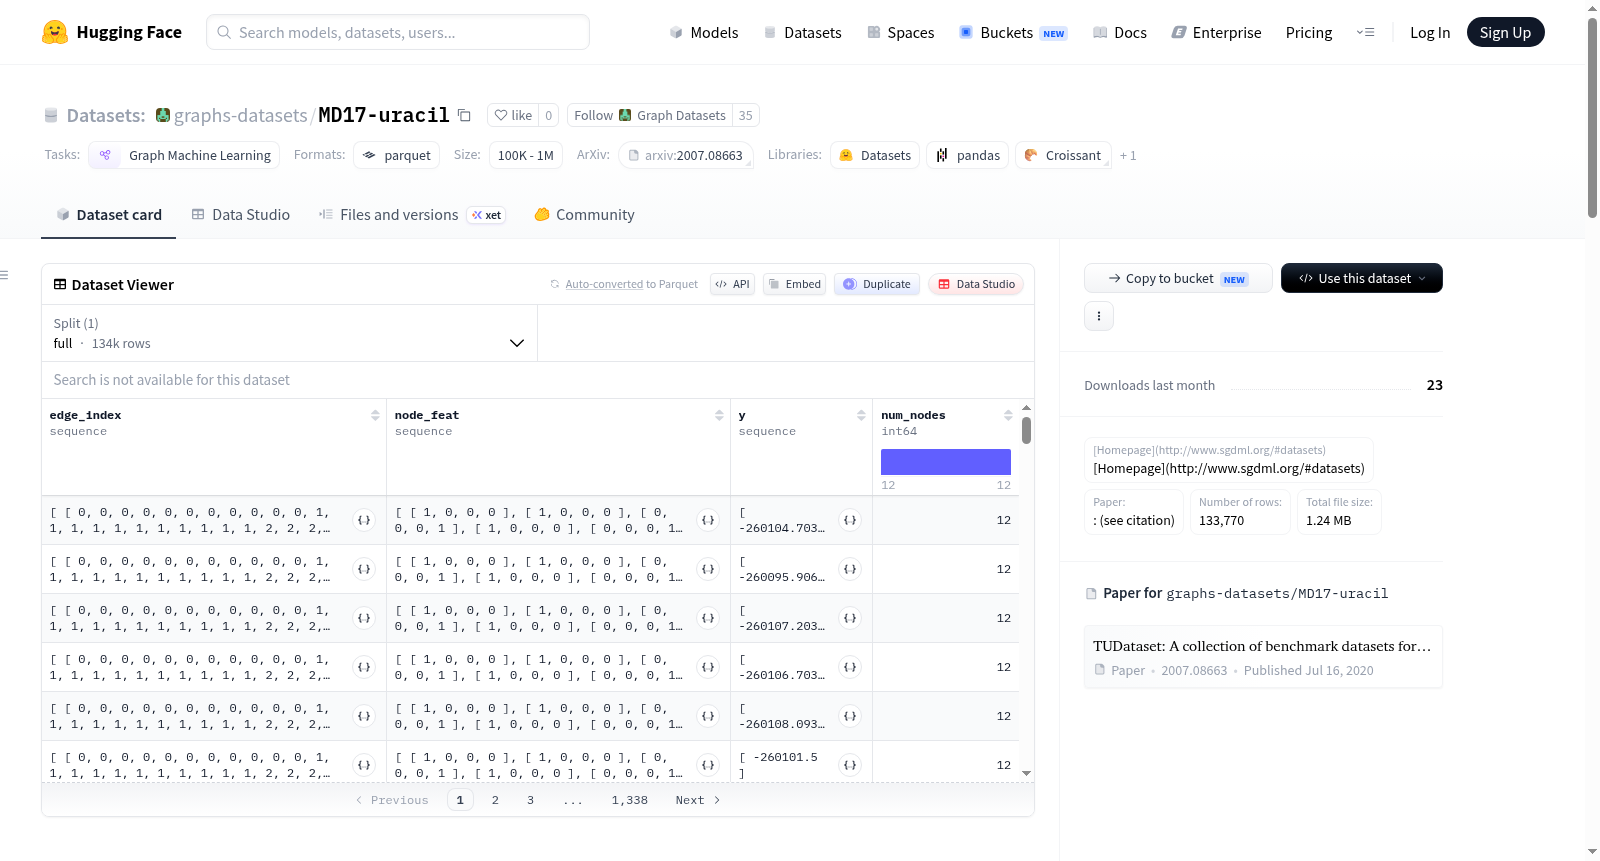Expand node_feat cell in the -260108.093 row
Image resolution: width=1600 pixels, height=861 pixels.
click(708, 716)
